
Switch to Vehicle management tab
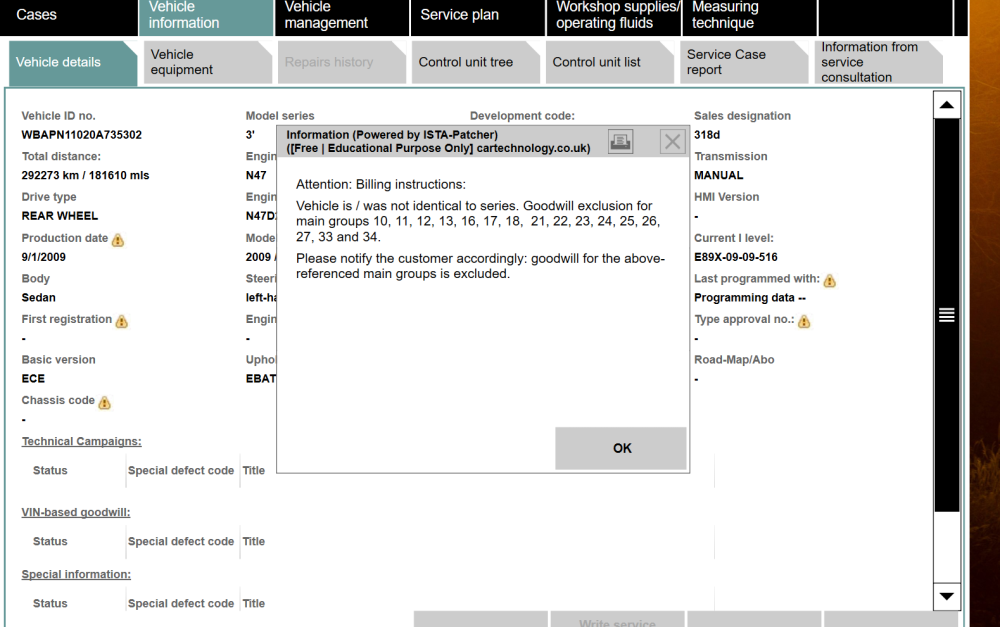pos(341,15)
